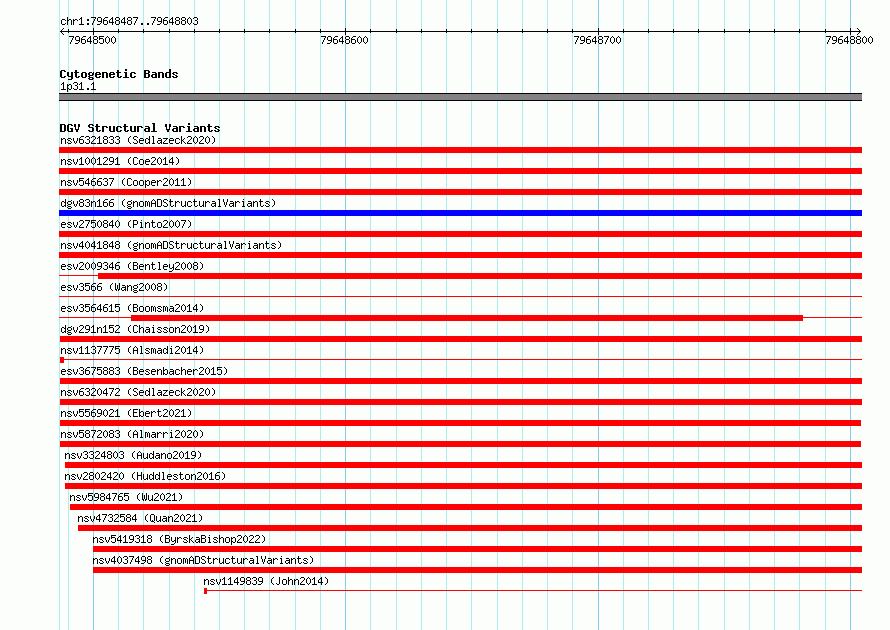Image resolution: width=890 pixels, height=630 pixels.
Task: Open the esv3564615 (Boomsma2014) label
Action: point(132,308)
